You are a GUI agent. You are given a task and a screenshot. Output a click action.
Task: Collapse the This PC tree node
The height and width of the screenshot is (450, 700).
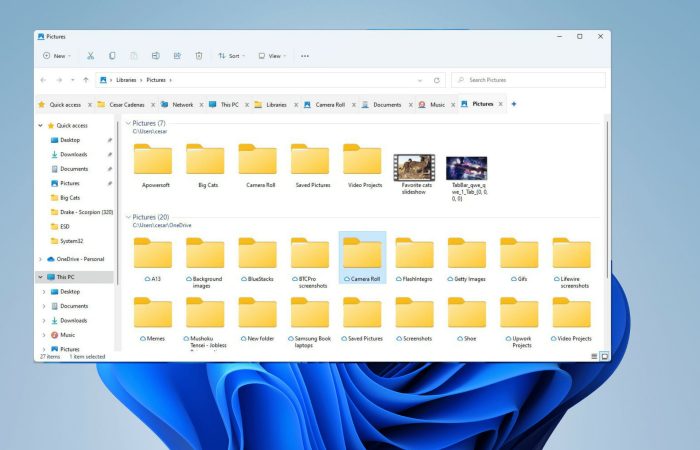(x=40, y=277)
